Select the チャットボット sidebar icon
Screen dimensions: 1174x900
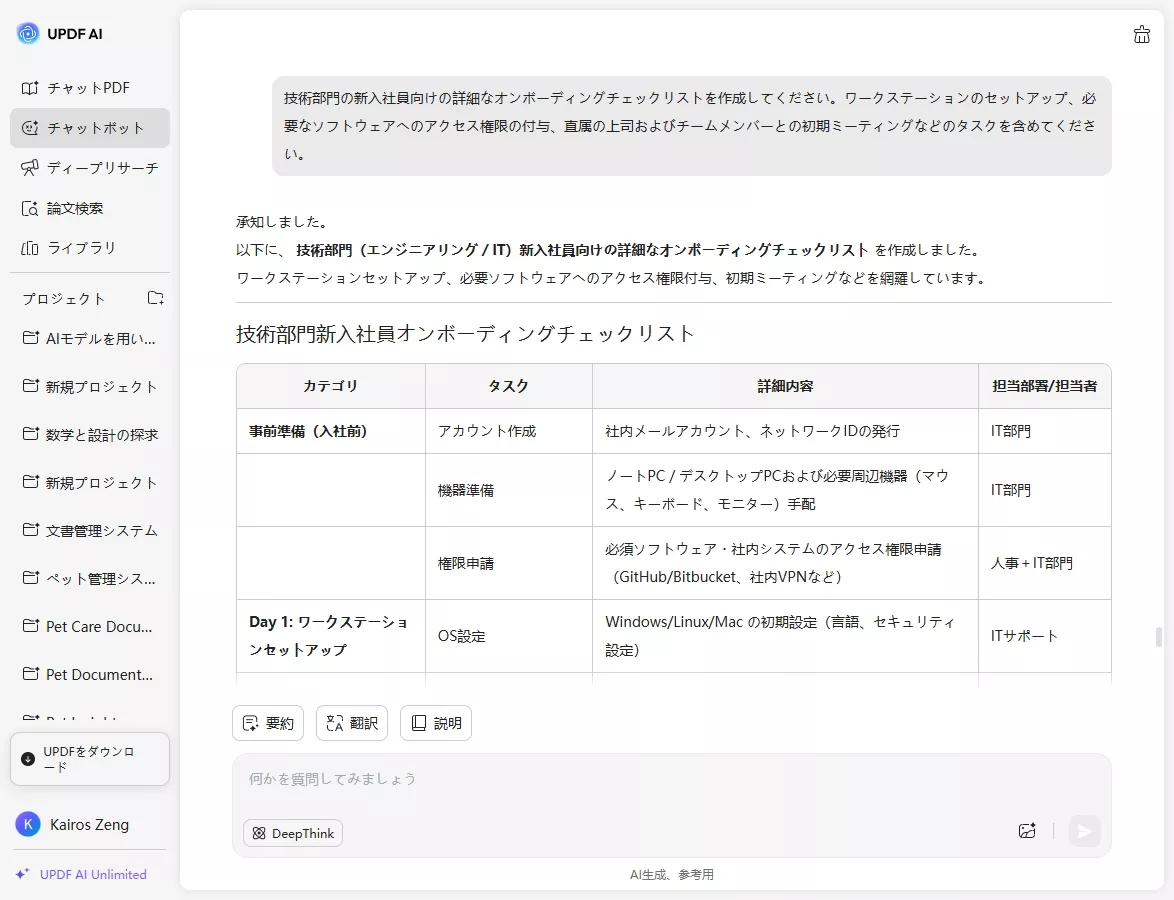tap(89, 128)
